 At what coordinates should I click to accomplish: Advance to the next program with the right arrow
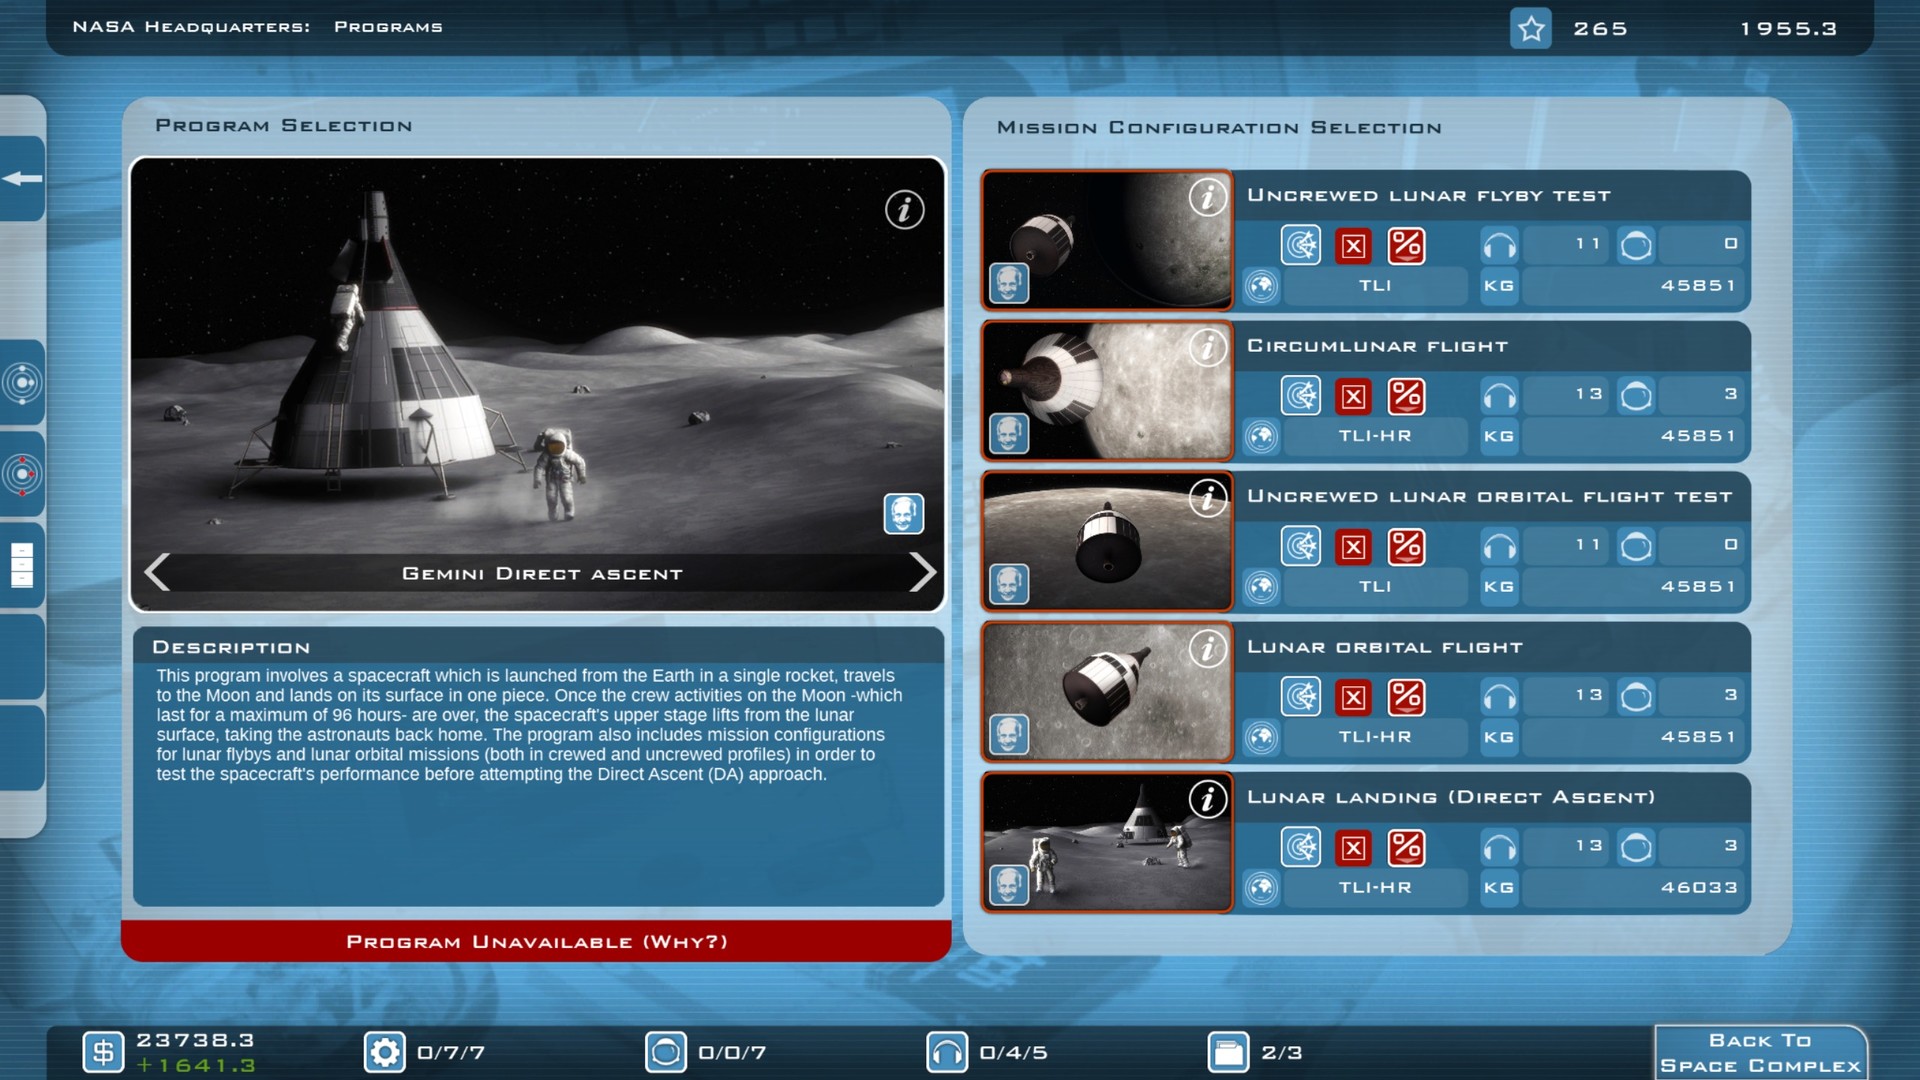tap(922, 573)
